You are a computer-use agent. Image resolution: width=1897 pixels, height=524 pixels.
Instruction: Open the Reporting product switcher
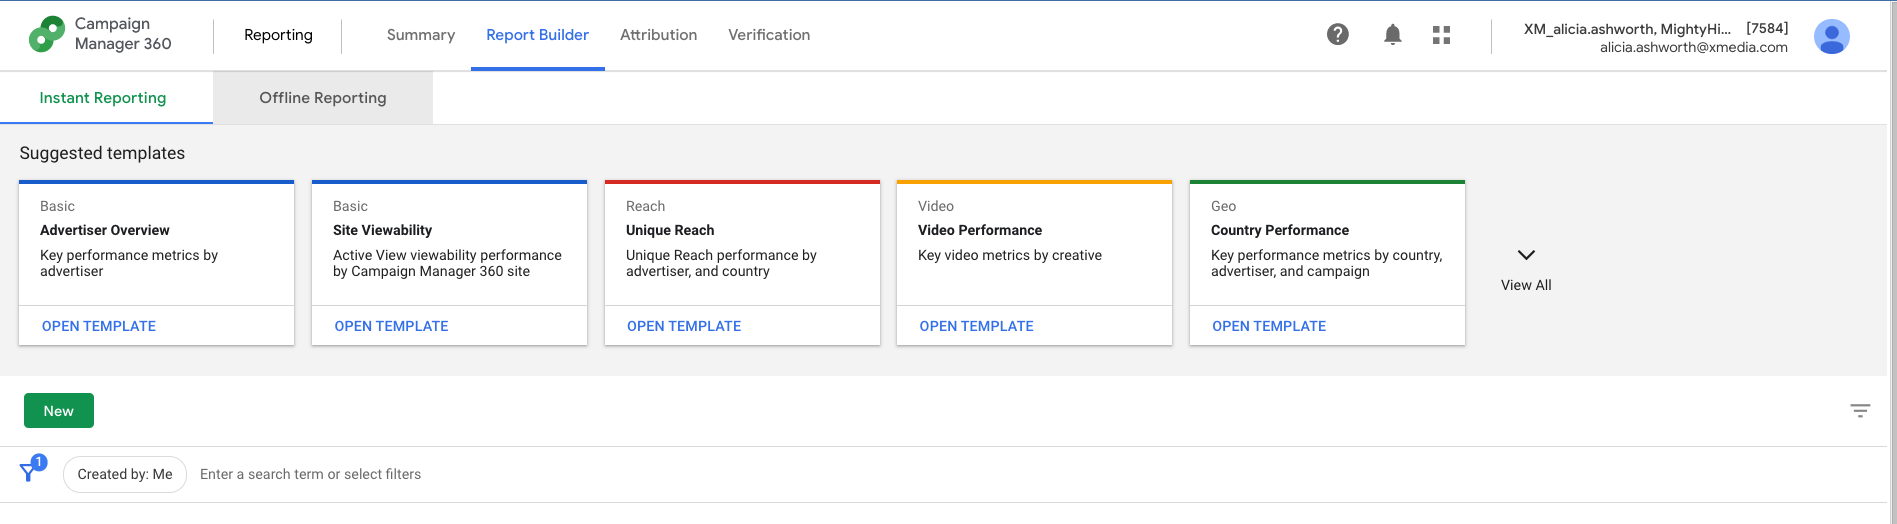coord(278,35)
